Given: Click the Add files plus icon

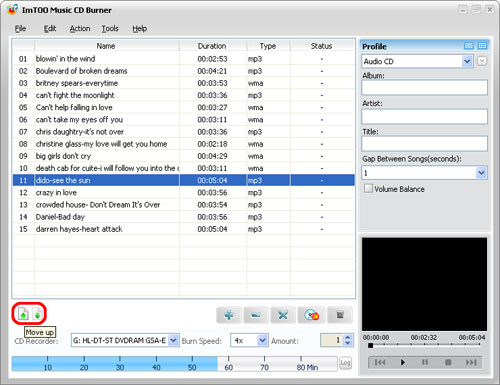Looking at the screenshot, I should [x=229, y=315].
